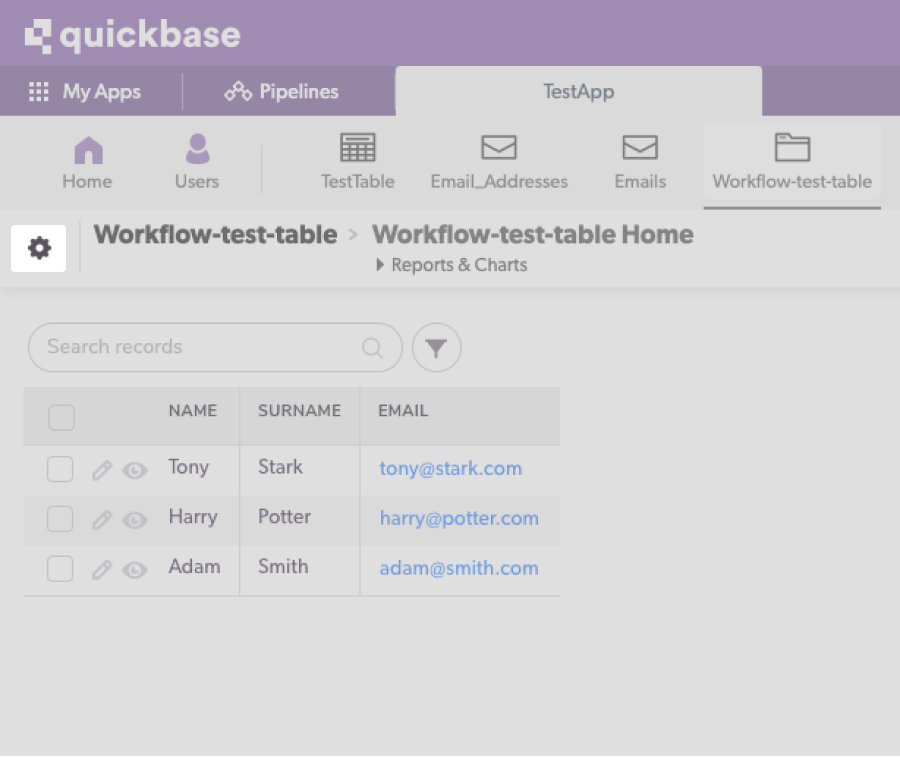The width and height of the screenshot is (900, 757).
Task: Edit Harry Potter's record with pencil icon
Action: [101, 520]
